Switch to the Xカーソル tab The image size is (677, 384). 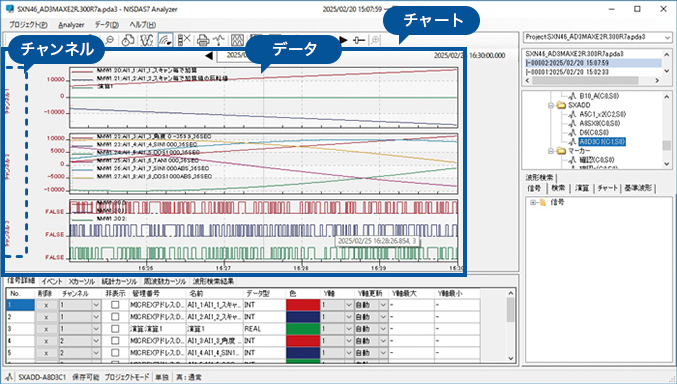pyautogui.click(x=82, y=281)
